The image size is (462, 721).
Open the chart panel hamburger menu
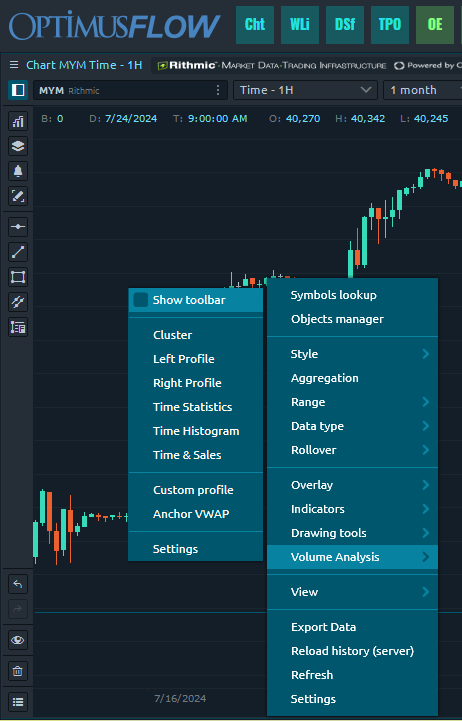coord(14,65)
